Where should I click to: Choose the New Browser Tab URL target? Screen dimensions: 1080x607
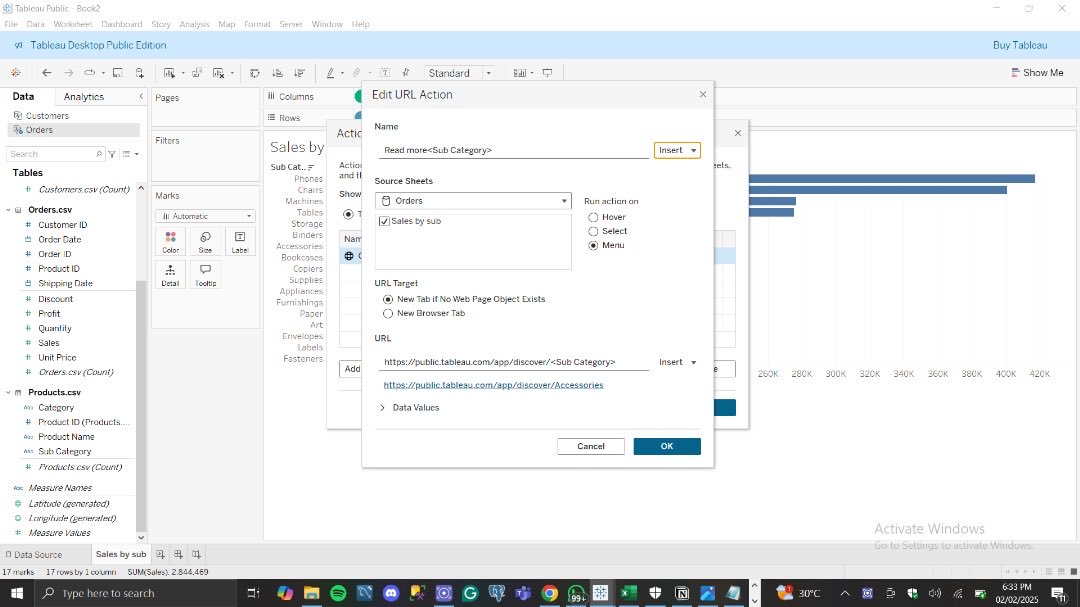coord(388,313)
